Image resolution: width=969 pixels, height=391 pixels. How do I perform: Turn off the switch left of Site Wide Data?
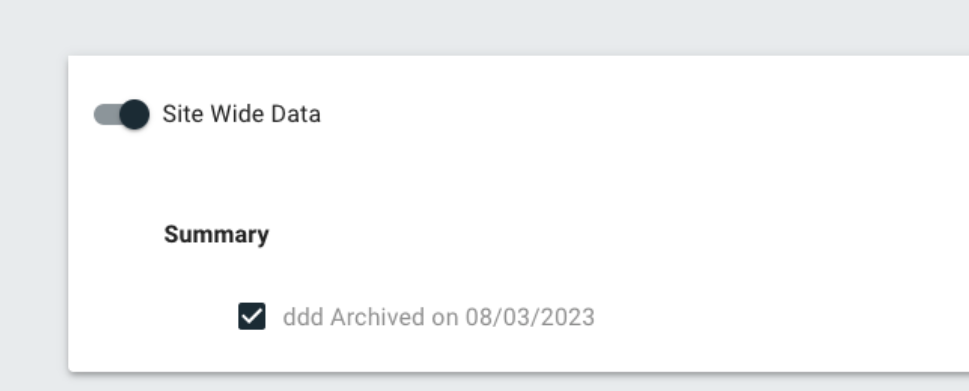[121, 114]
